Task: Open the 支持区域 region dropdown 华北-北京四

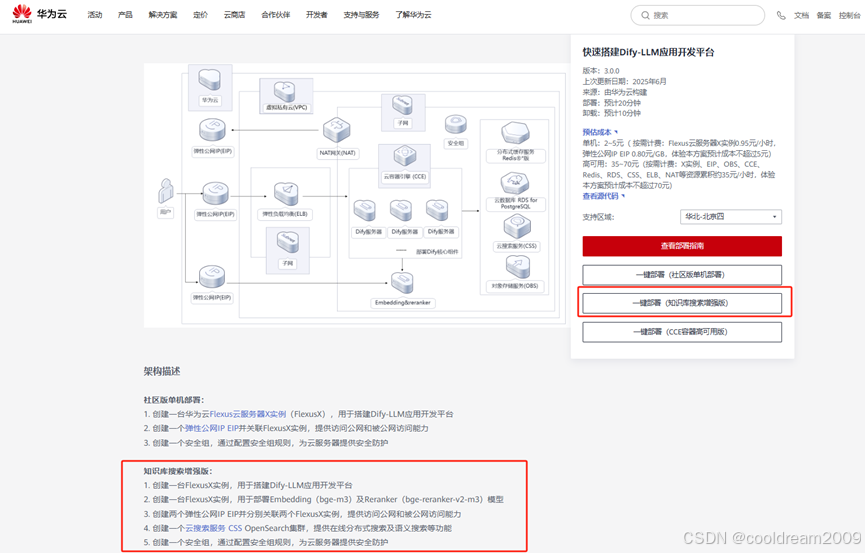Action: point(731,217)
